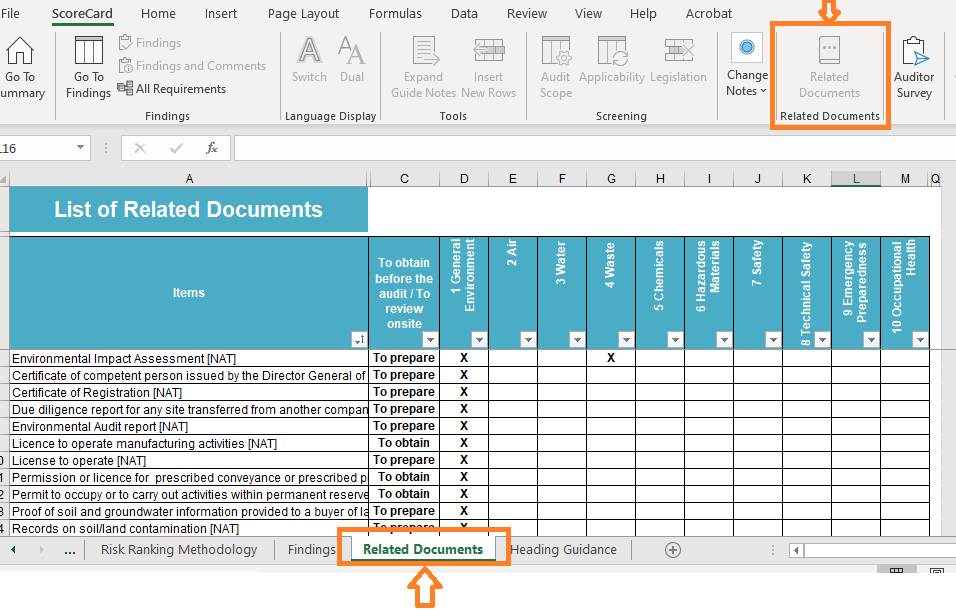Select column L header

(856, 179)
